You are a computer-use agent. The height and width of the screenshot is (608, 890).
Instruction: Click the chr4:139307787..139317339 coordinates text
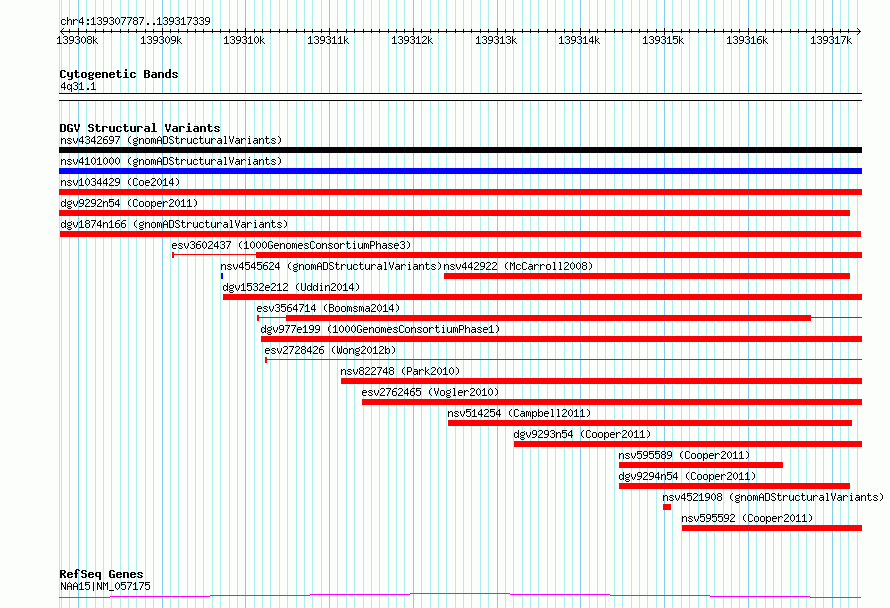click(135, 21)
